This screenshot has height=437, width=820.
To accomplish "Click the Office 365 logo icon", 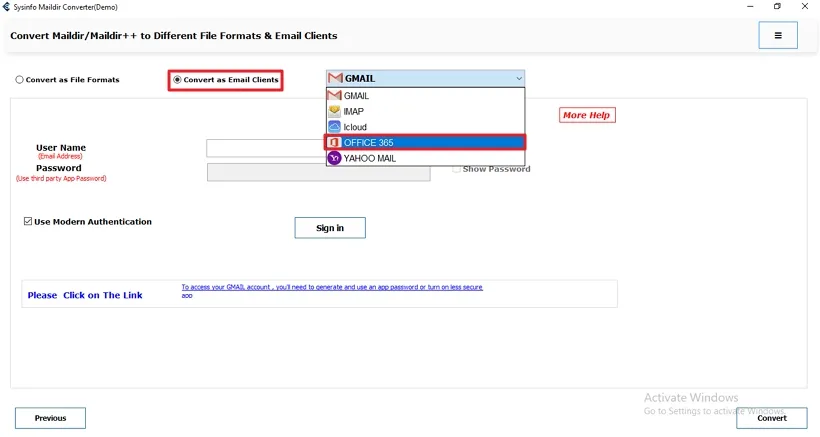I will pyautogui.click(x=334, y=142).
